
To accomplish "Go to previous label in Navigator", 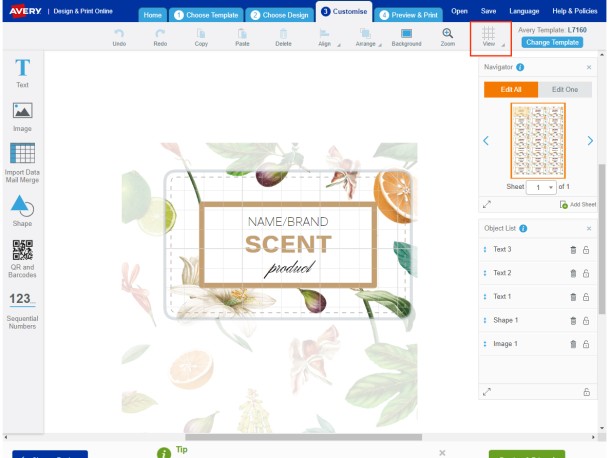I will [x=486, y=140].
